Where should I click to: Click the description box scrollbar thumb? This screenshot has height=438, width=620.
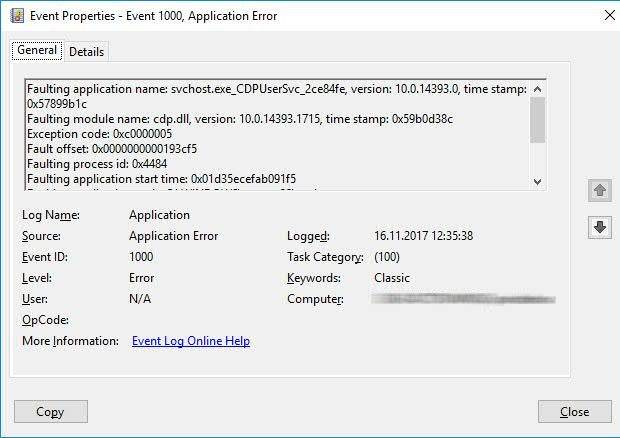537,120
